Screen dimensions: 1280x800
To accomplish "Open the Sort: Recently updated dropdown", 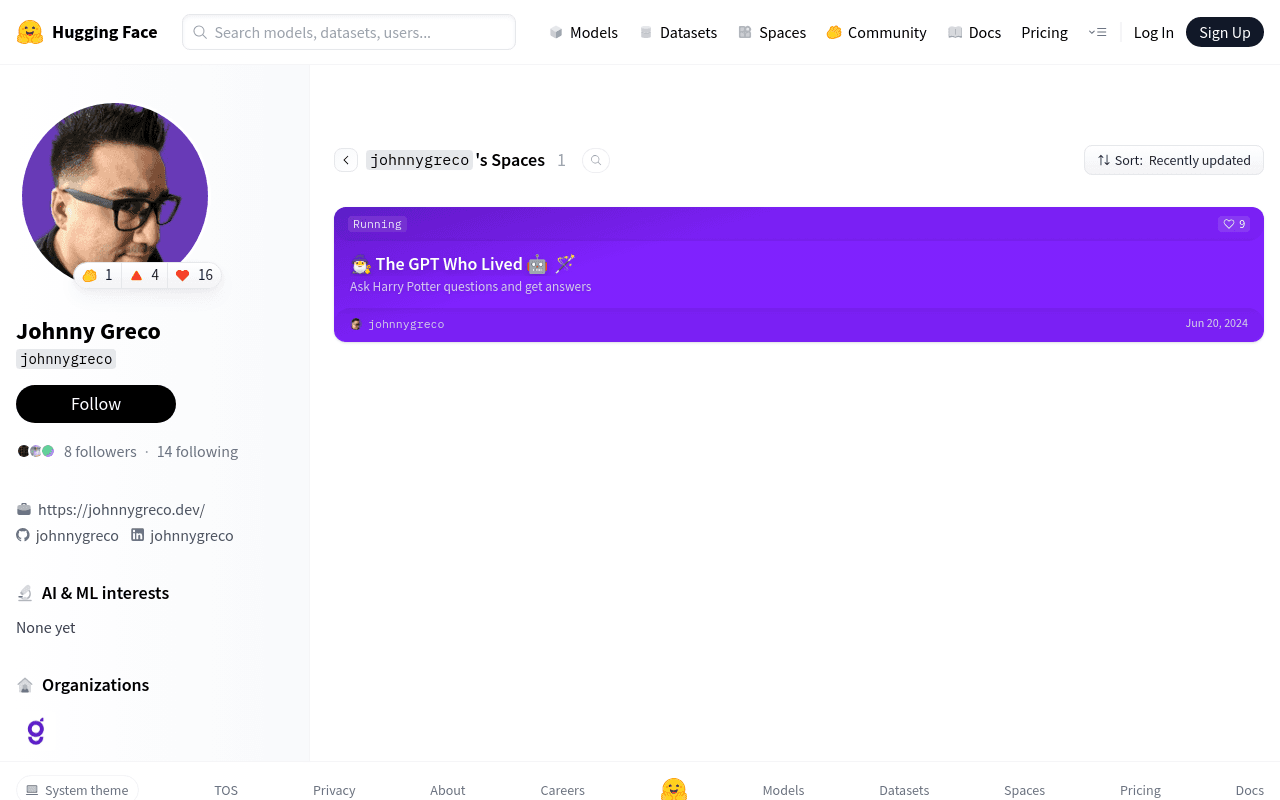I will tap(1174, 160).
